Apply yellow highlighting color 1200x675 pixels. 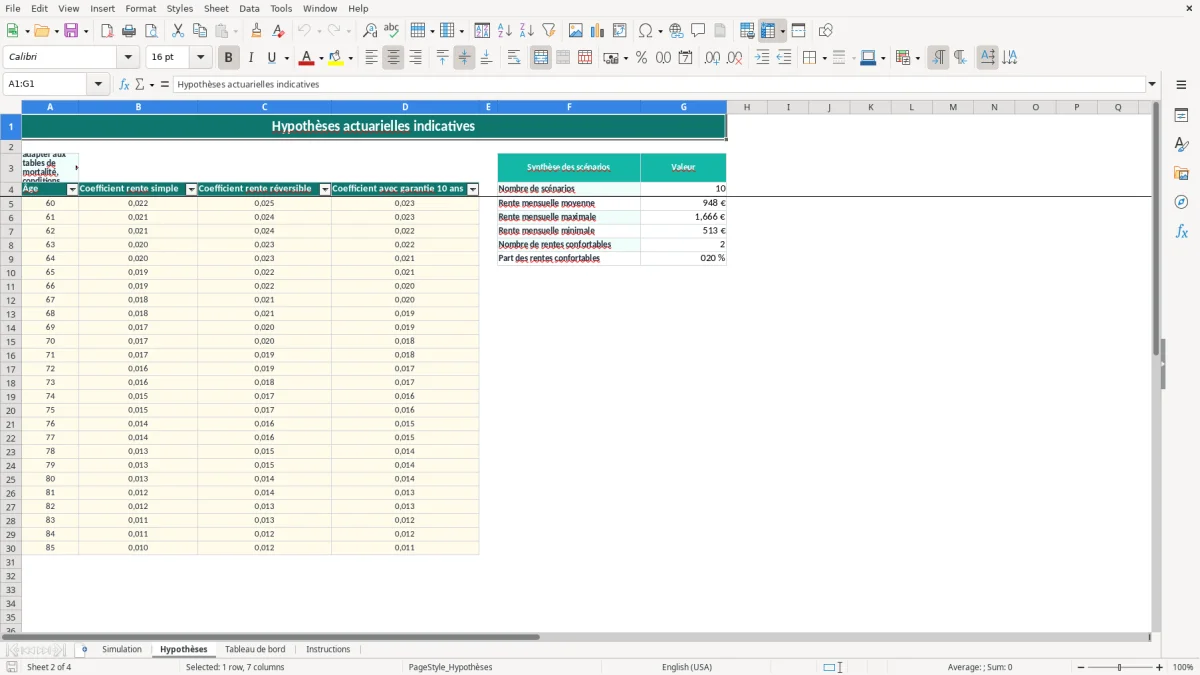click(335, 58)
